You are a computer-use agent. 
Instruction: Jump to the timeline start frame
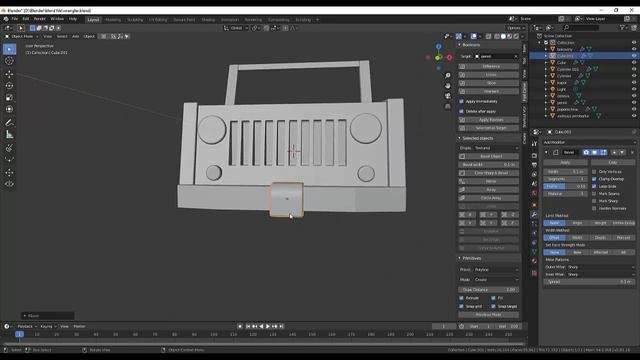point(248,327)
